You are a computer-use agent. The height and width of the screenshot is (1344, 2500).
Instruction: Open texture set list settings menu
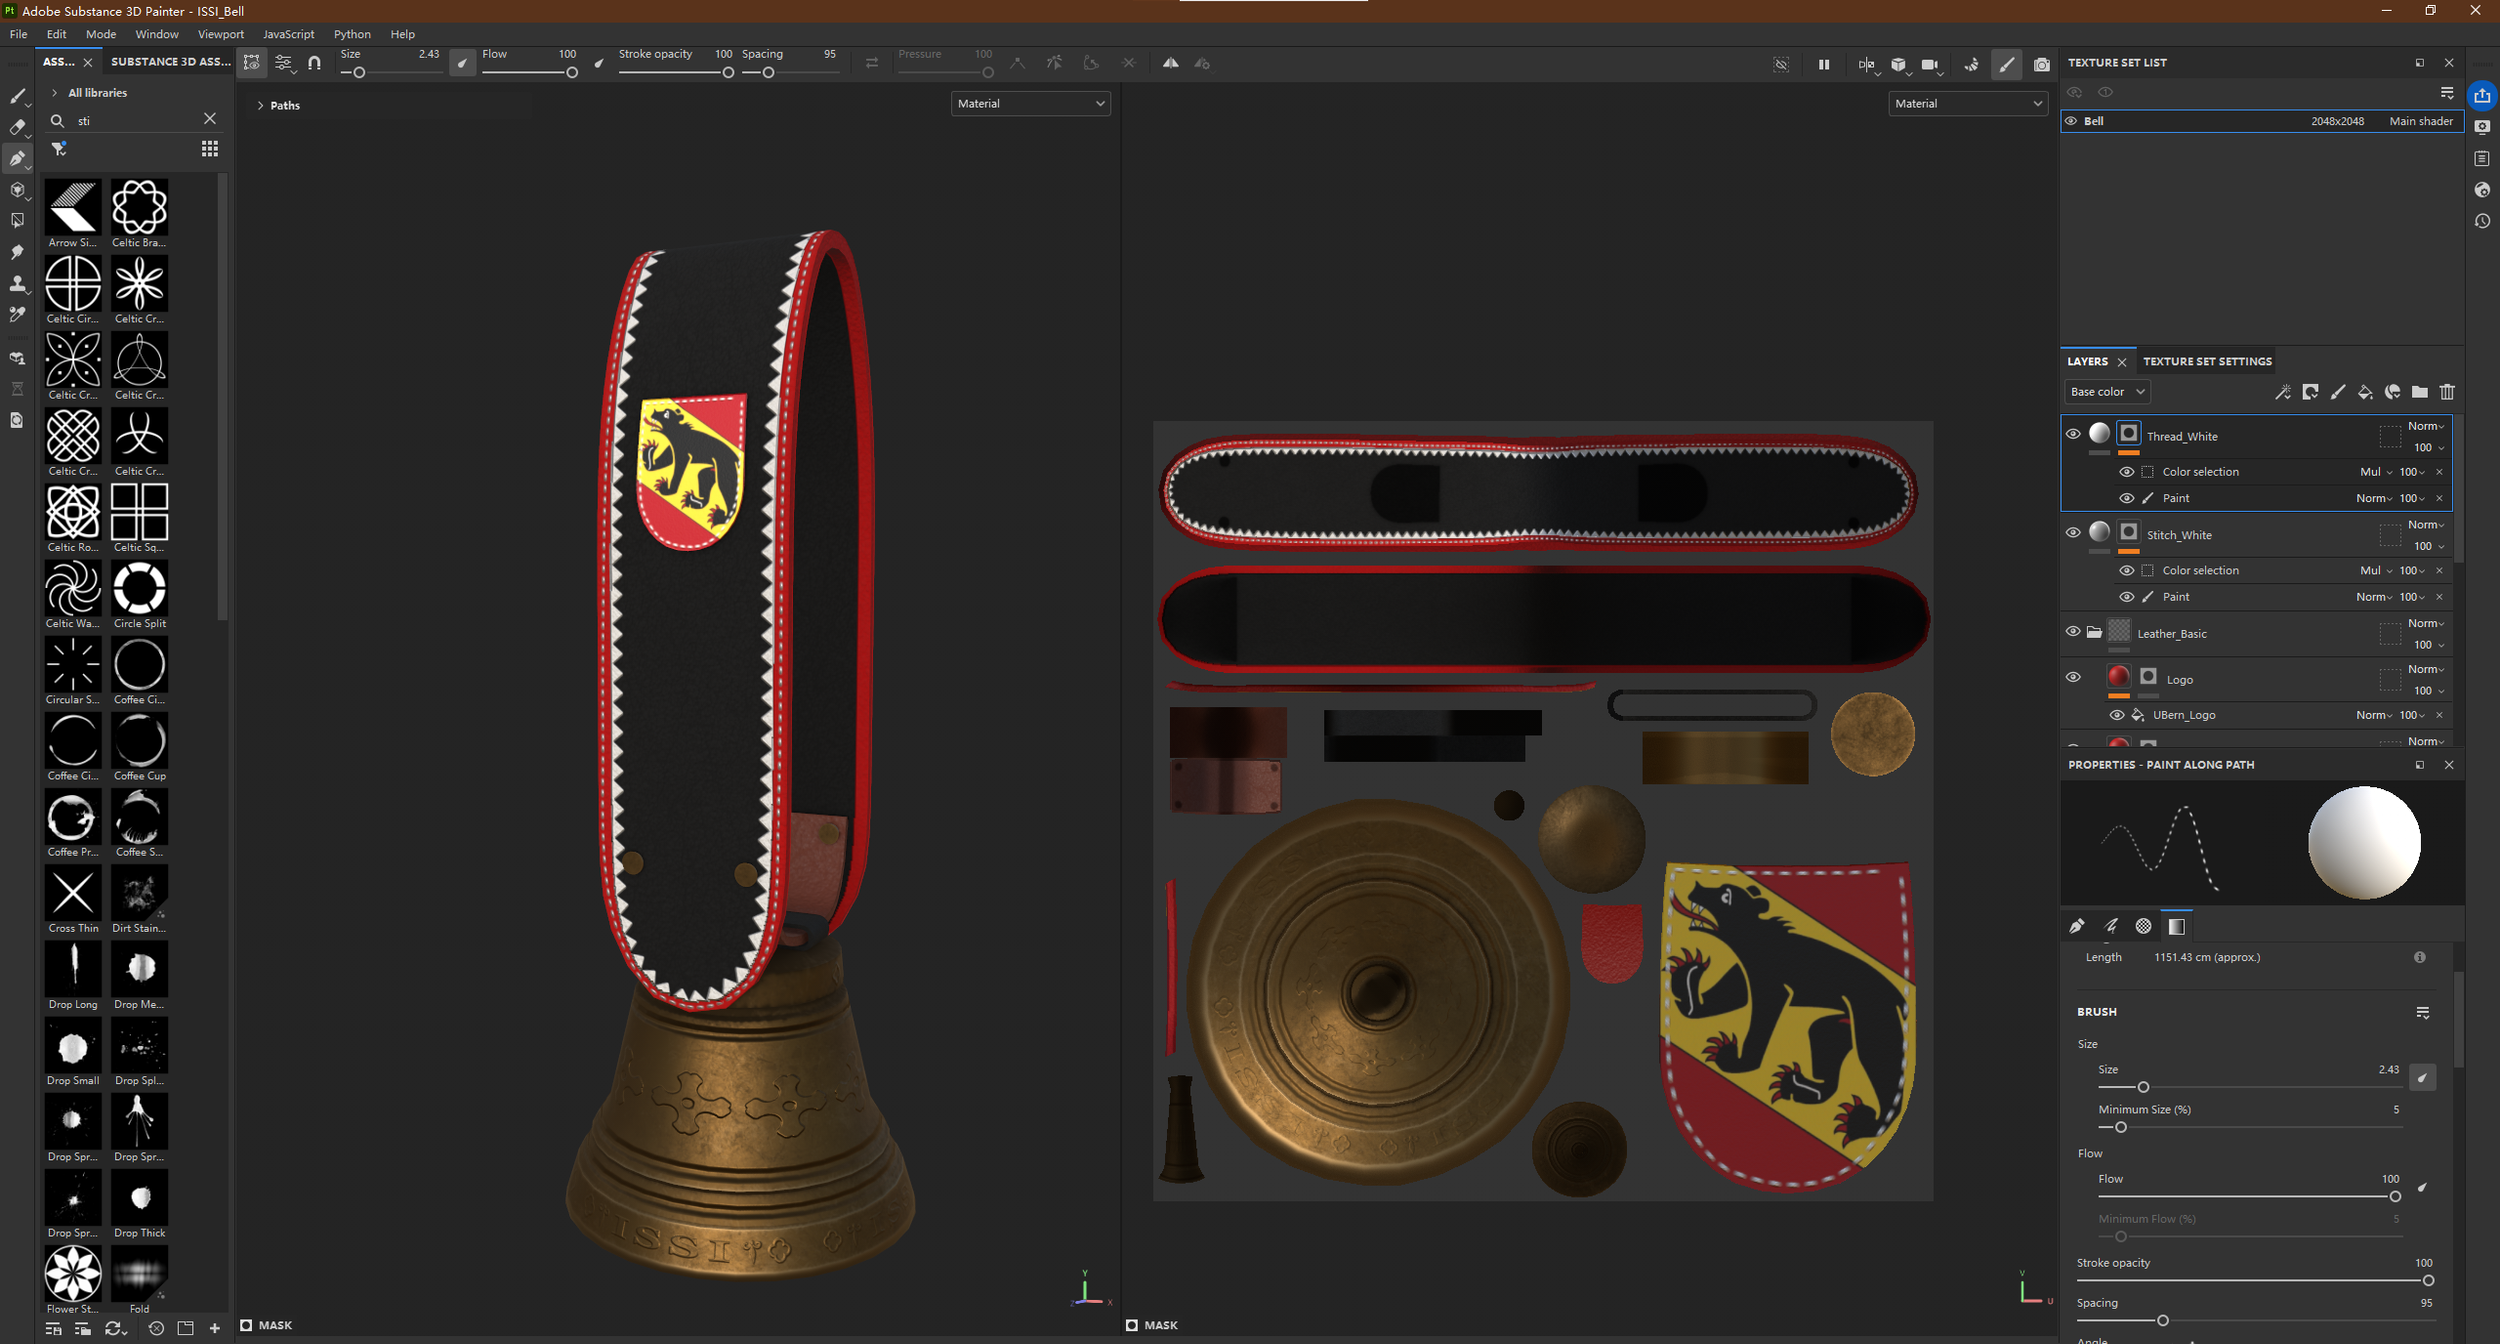(2447, 93)
